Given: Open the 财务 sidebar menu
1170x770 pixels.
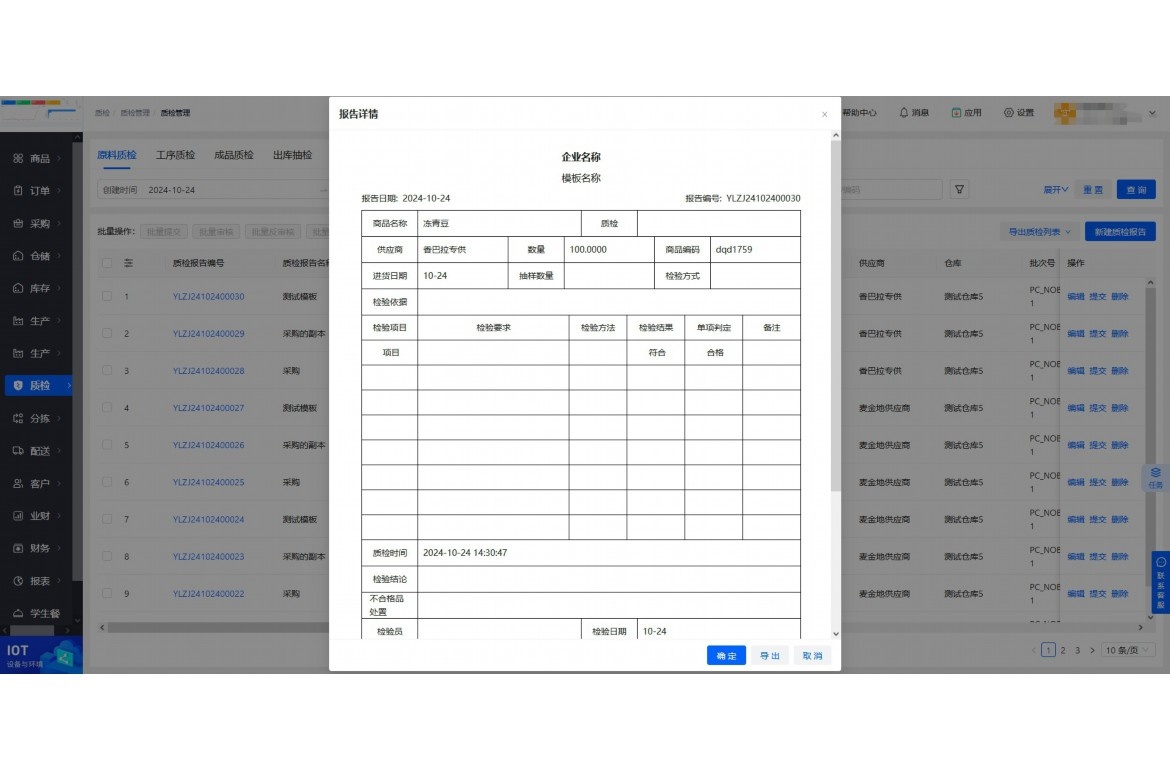Looking at the screenshot, I should tap(36, 548).
